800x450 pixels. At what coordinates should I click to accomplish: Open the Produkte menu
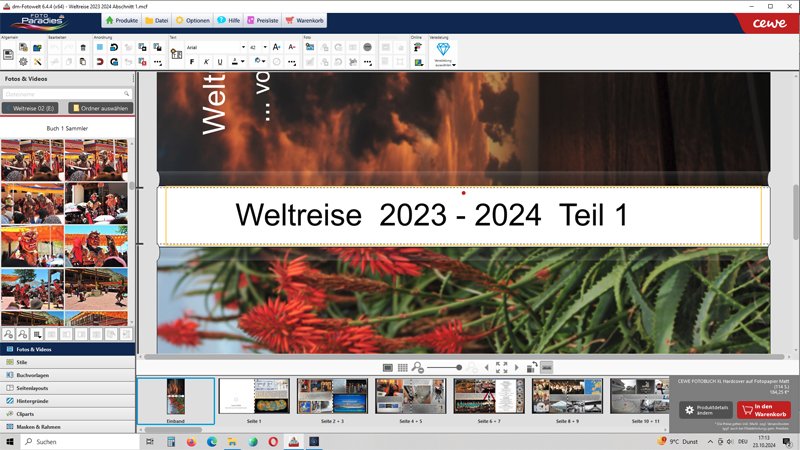pos(121,20)
